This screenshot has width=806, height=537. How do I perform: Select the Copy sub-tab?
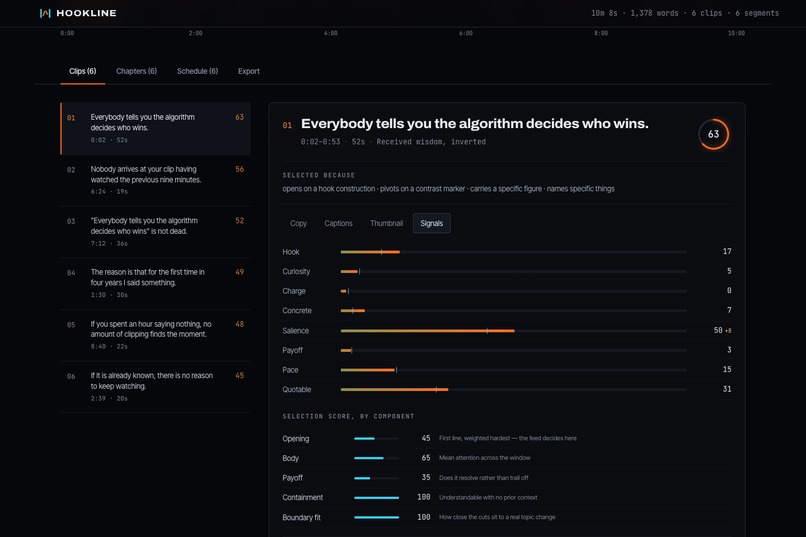[298, 224]
